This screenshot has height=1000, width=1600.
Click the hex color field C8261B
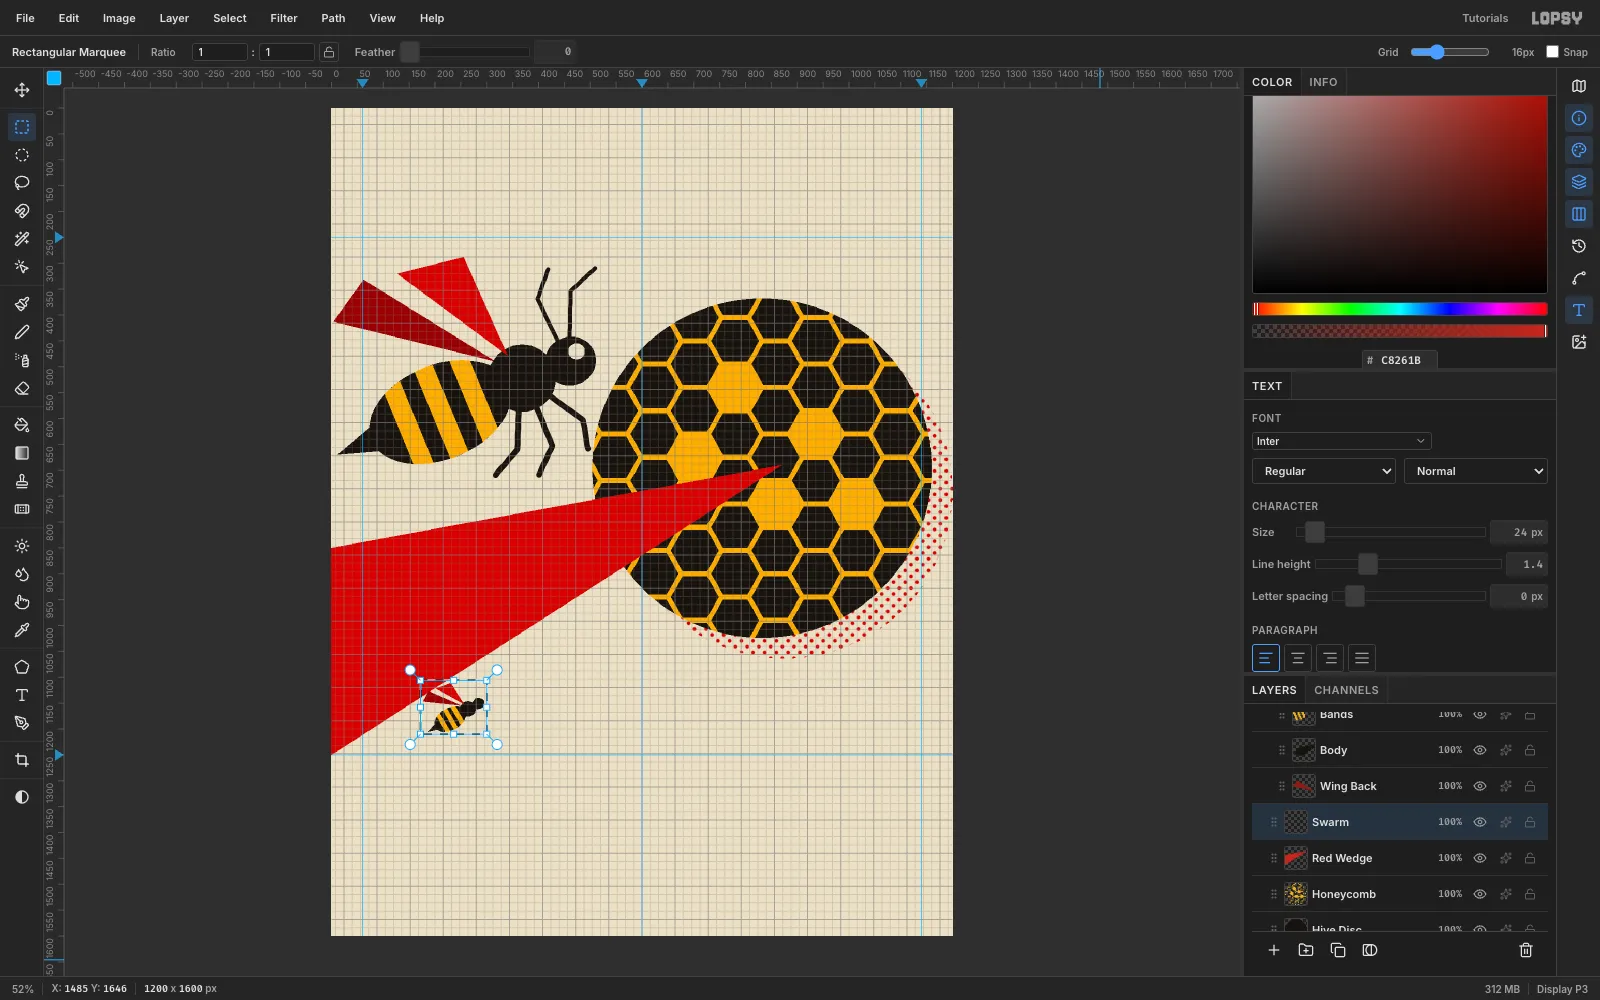click(1400, 360)
